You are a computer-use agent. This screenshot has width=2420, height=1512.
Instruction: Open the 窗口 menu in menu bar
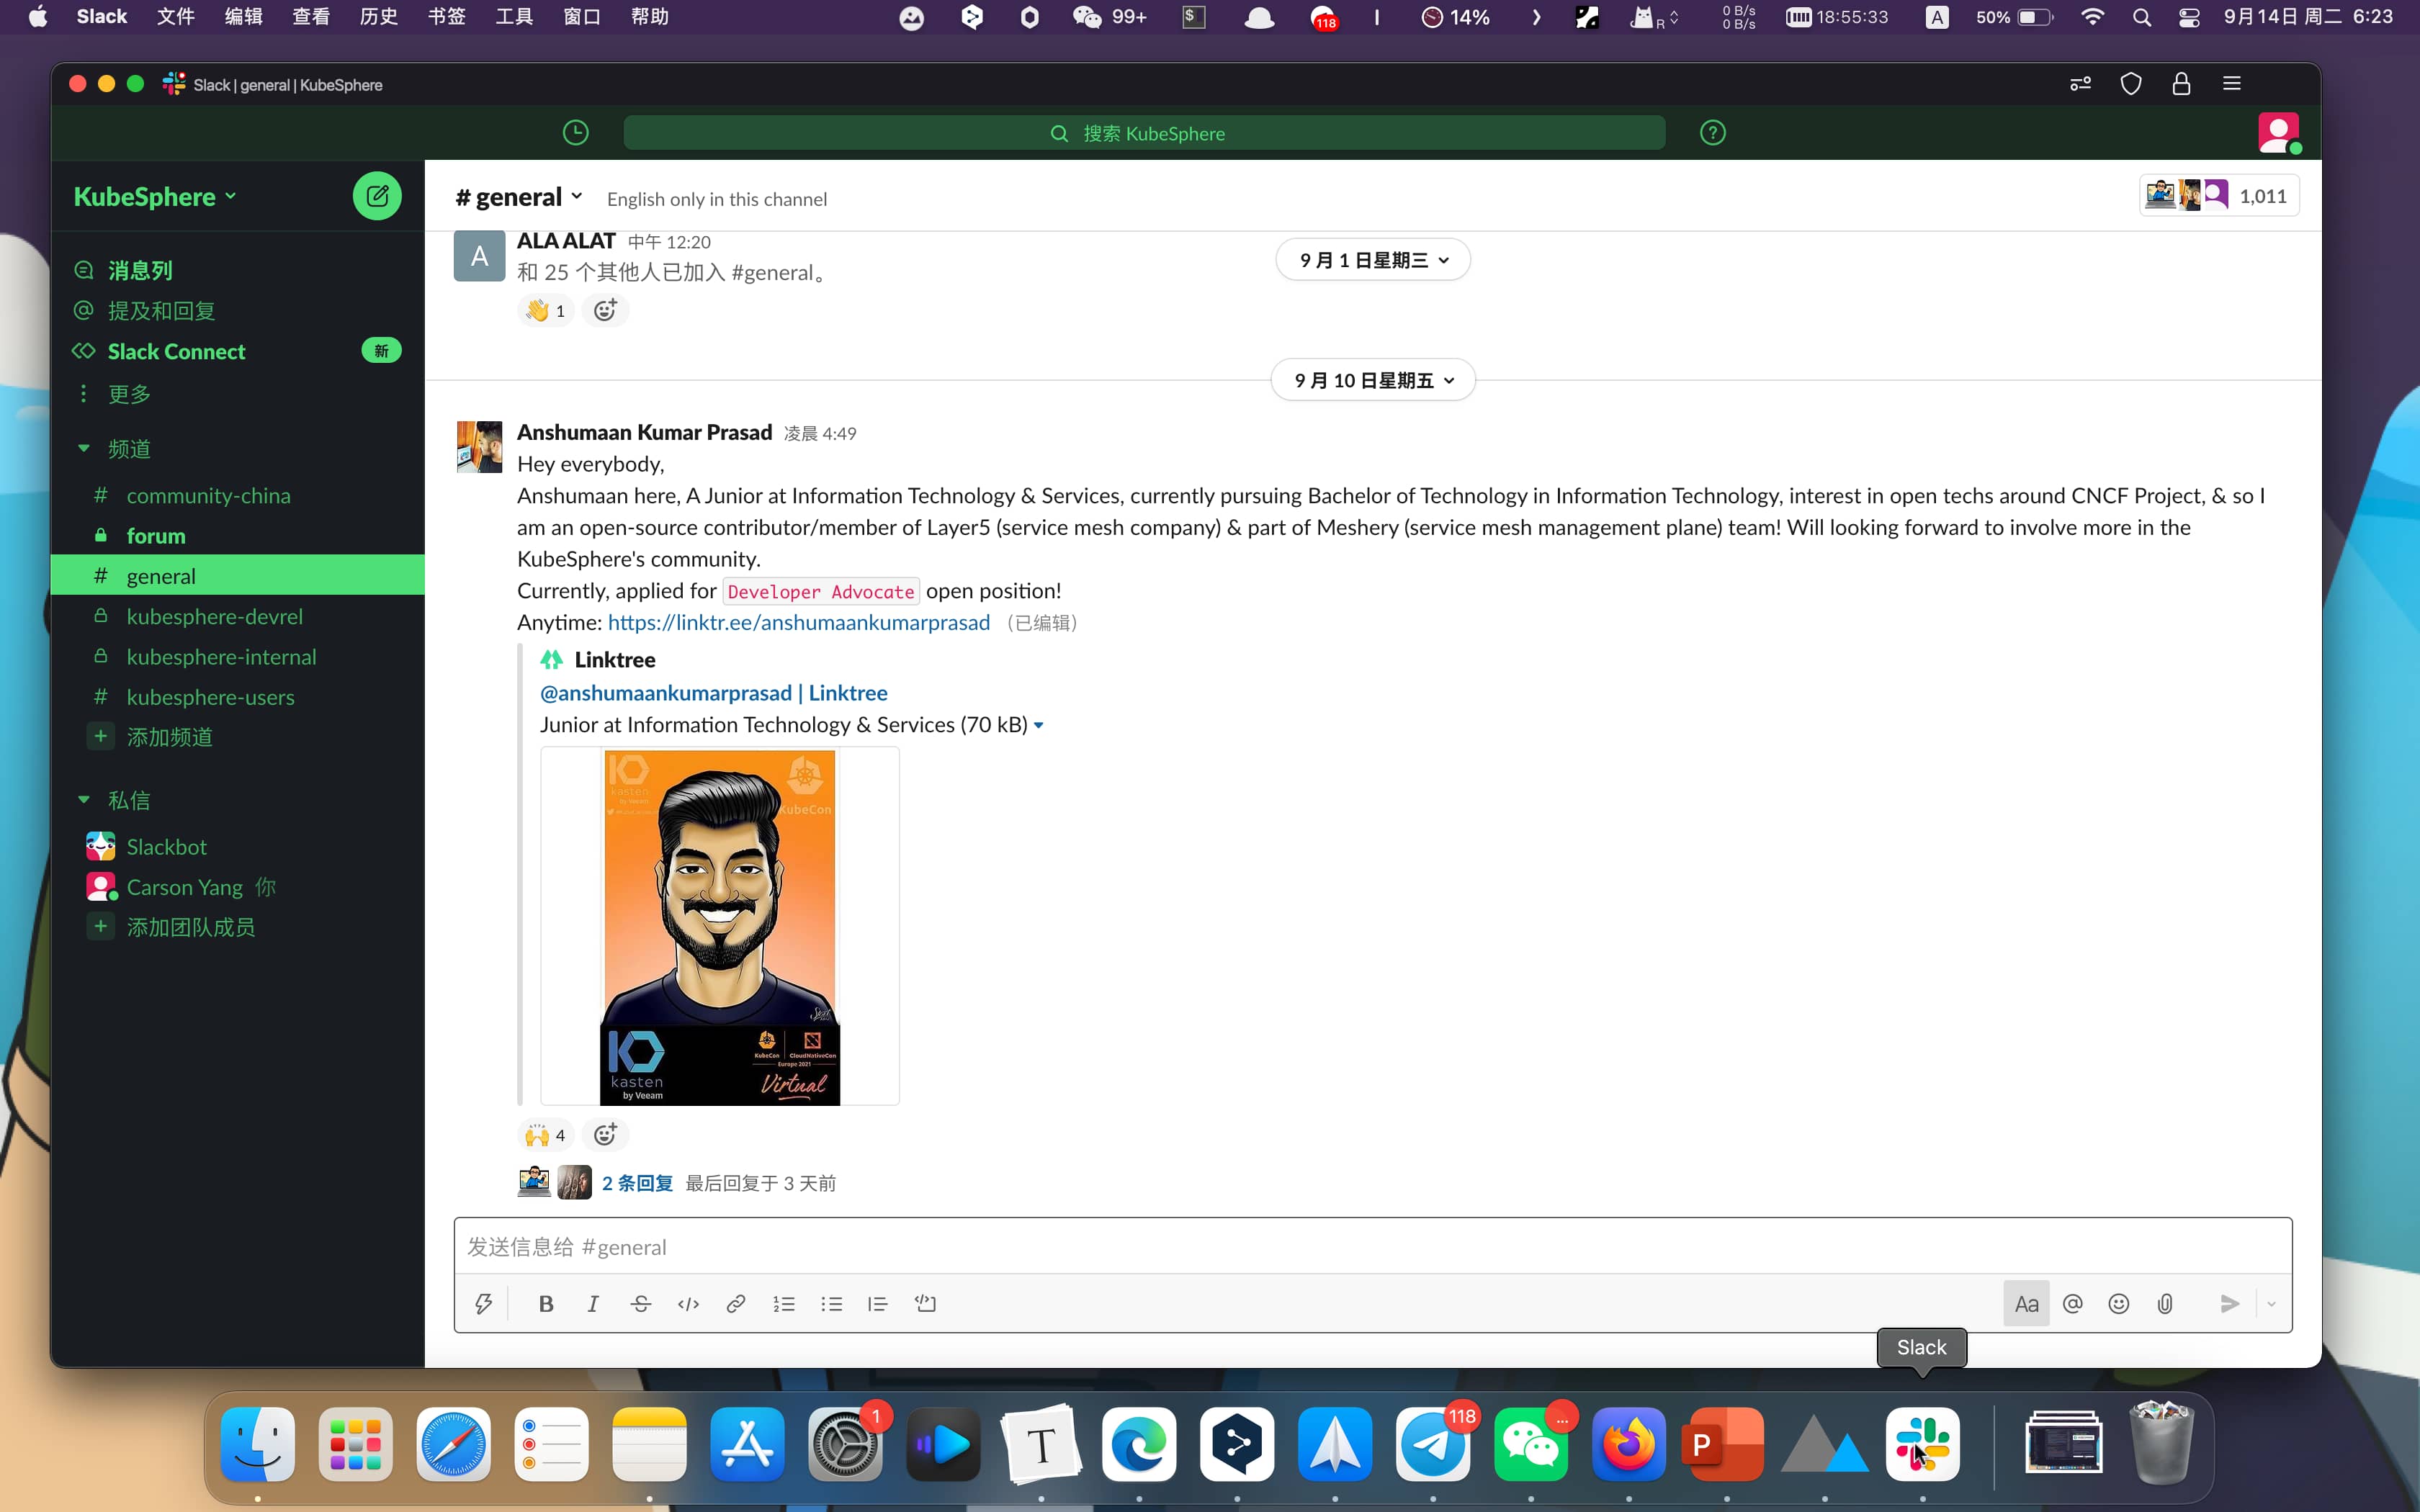582,17
